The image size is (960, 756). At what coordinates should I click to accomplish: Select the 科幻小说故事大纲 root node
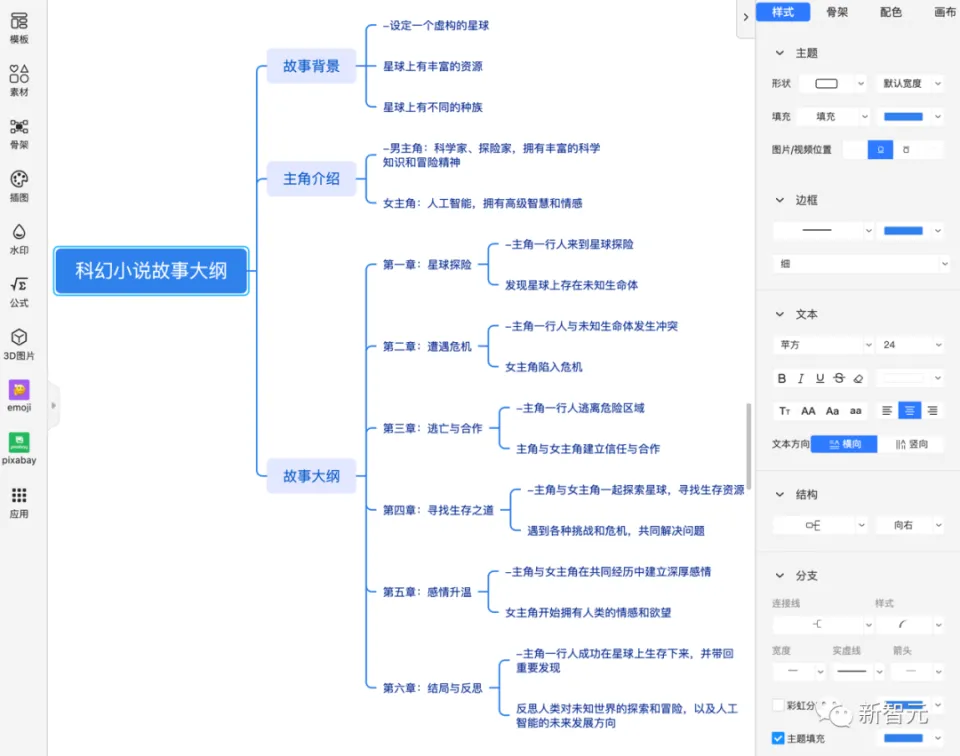tap(151, 270)
